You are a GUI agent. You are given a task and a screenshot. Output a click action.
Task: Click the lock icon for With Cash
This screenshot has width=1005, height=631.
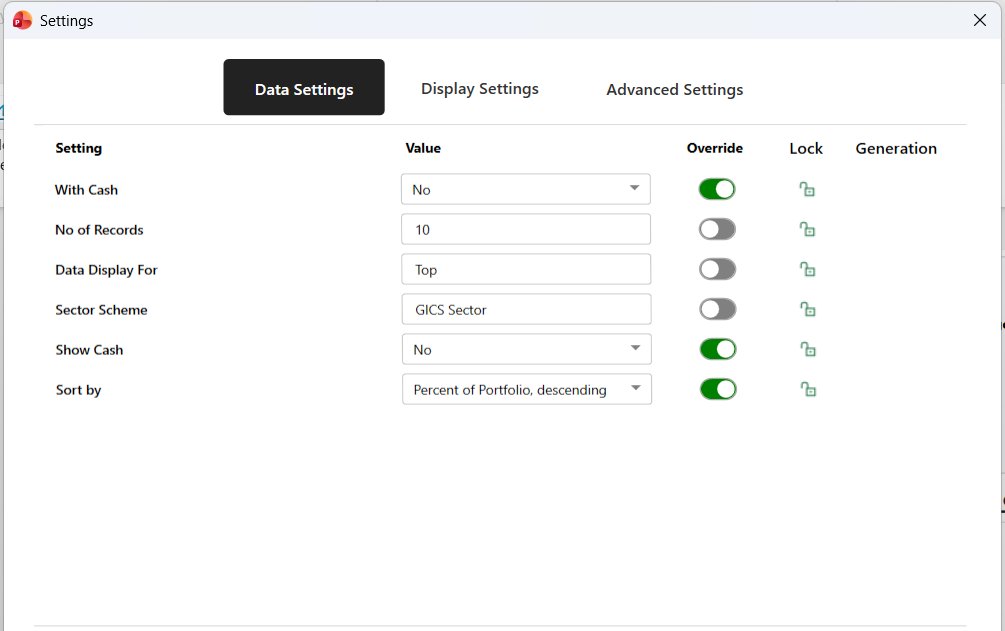807,189
